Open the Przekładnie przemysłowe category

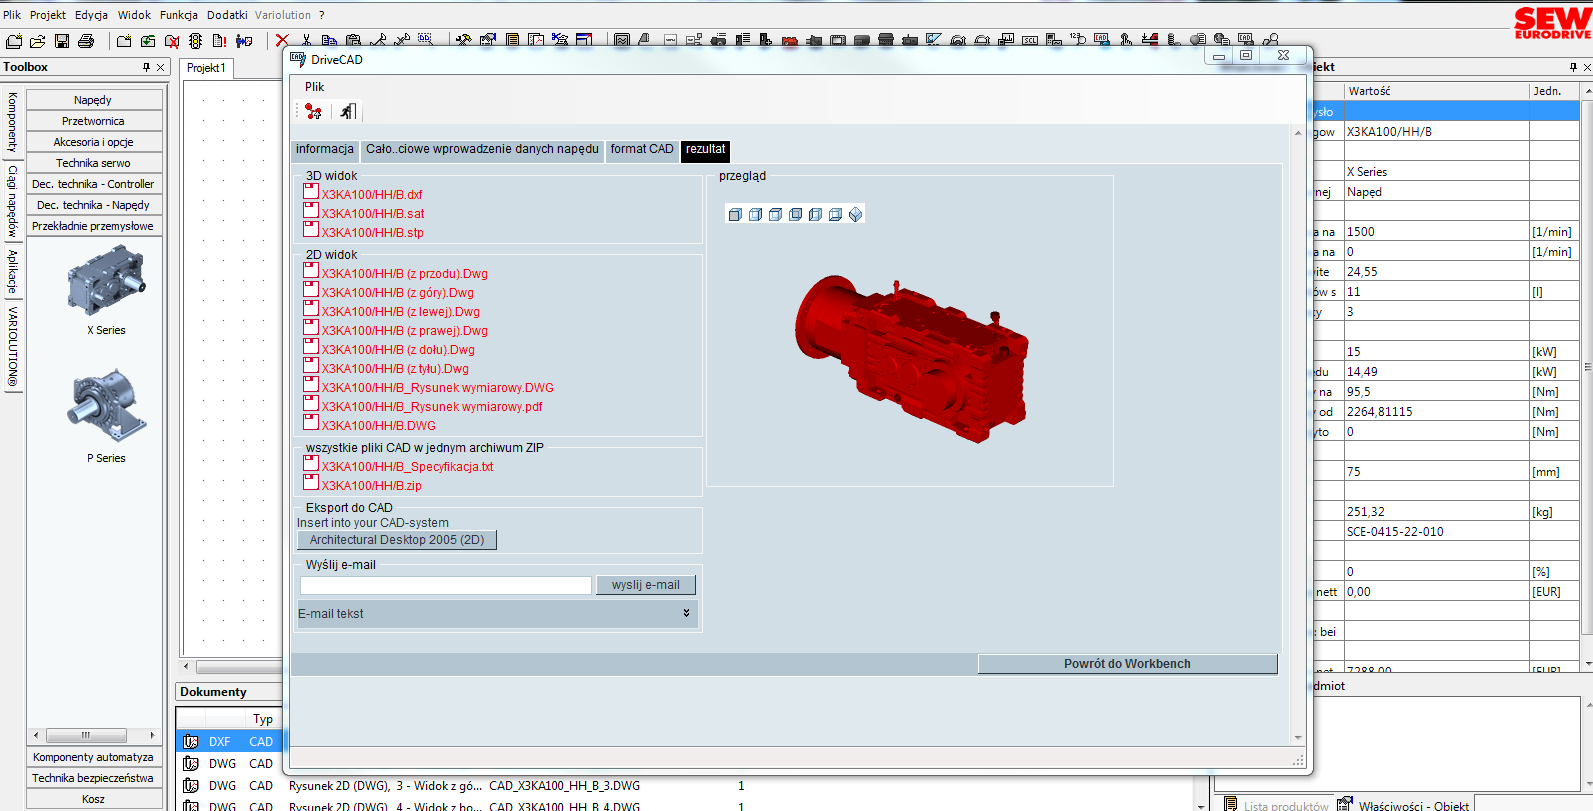[93, 226]
